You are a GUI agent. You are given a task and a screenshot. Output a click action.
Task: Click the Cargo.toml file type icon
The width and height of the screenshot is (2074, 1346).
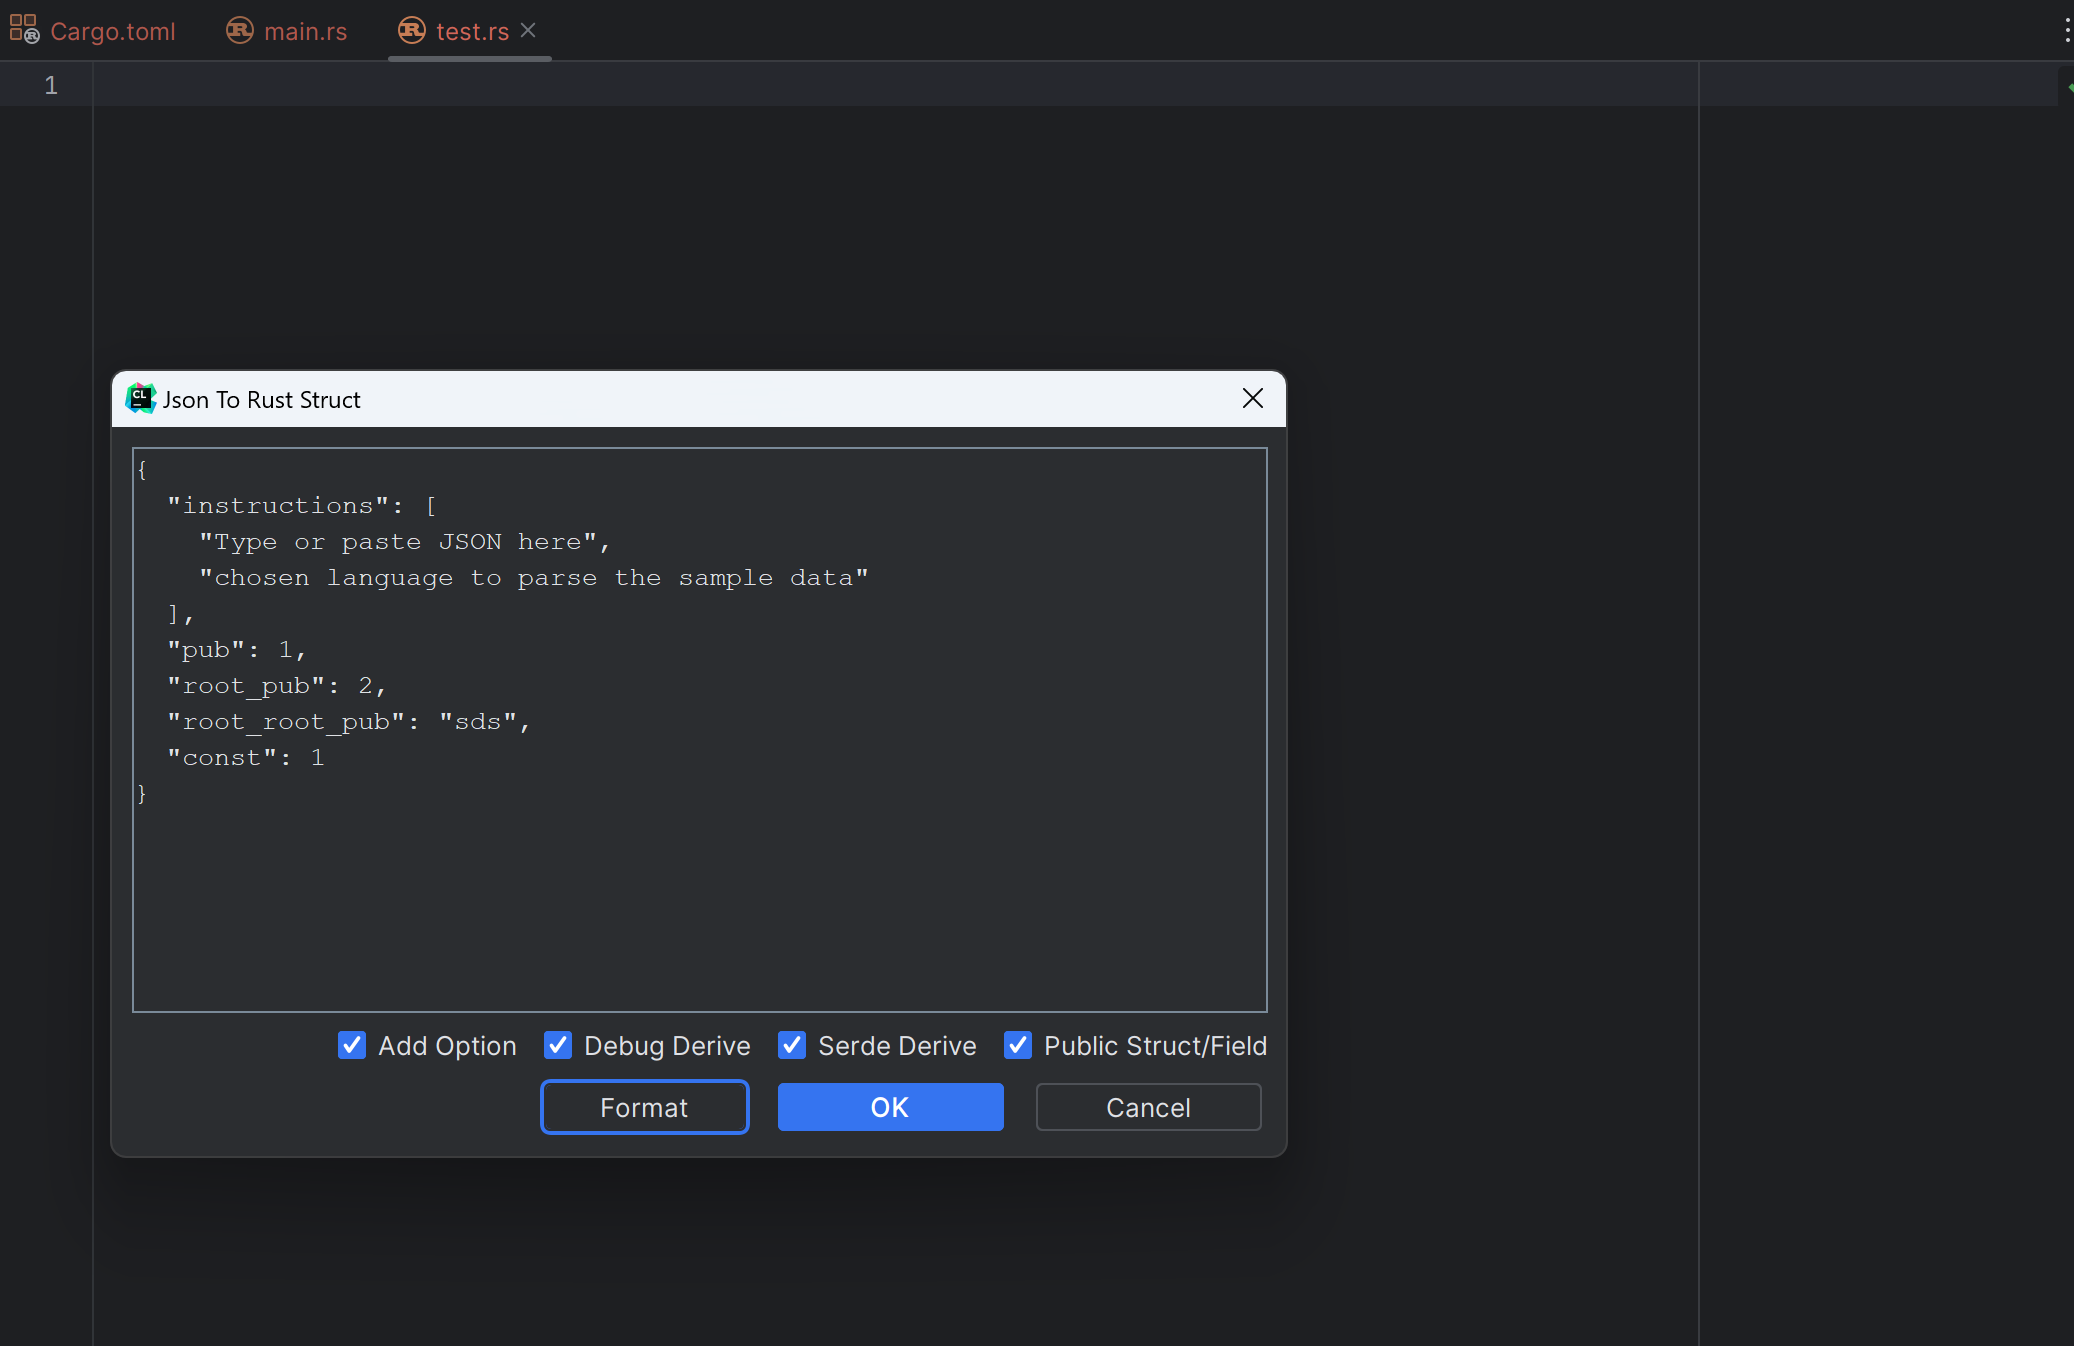point(24,30)
